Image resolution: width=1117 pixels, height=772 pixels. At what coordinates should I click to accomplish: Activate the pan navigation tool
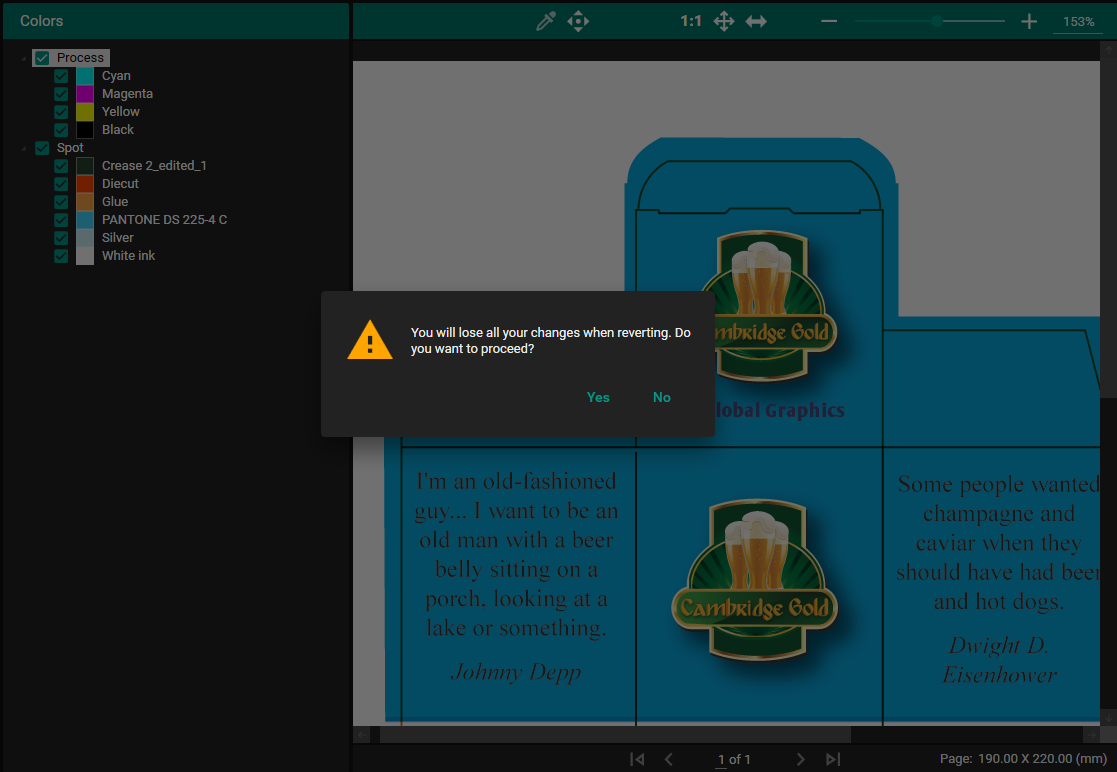coord(578,21)
